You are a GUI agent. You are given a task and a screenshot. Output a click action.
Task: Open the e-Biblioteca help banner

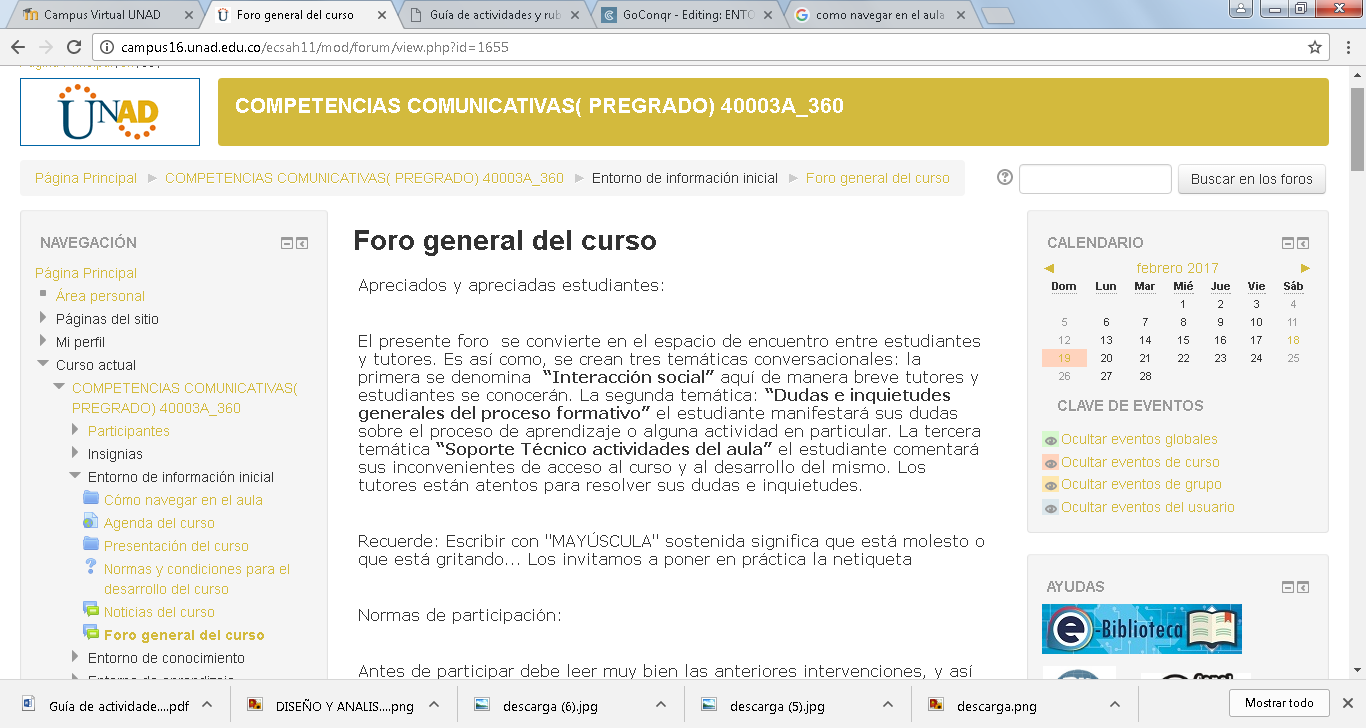[x=1142, y=629]
